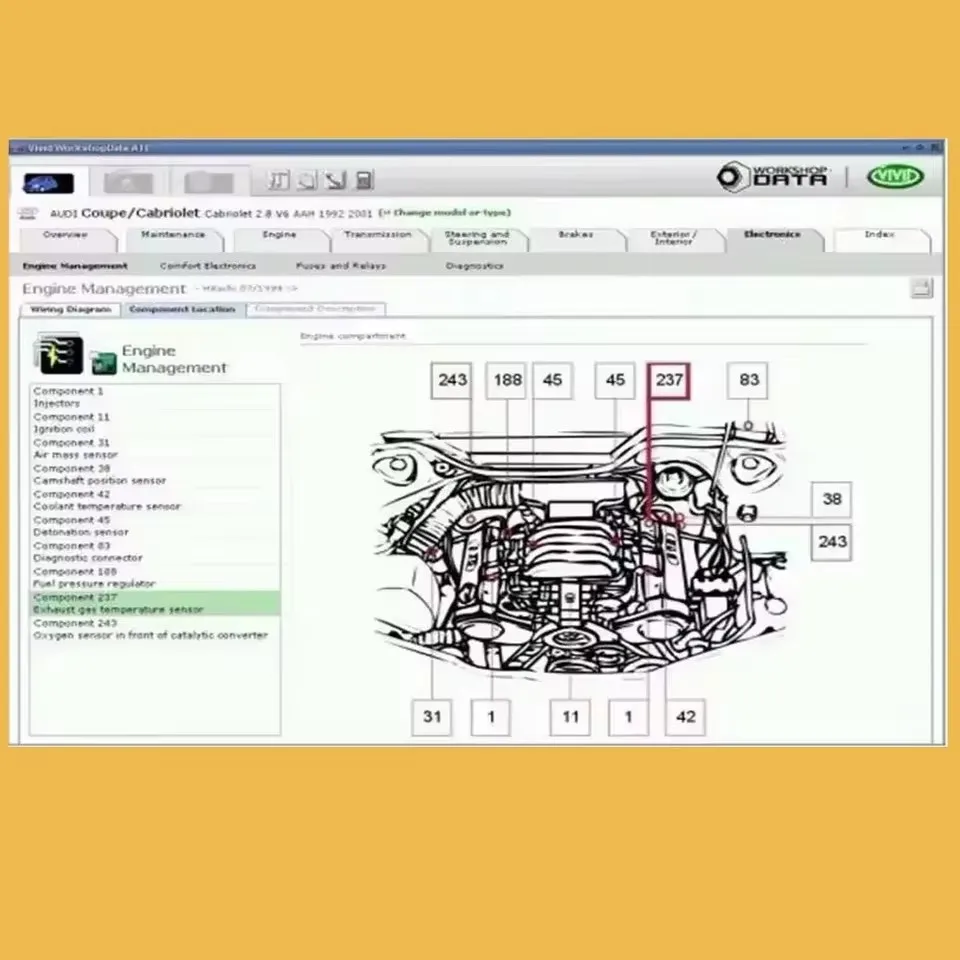This screenshot has height=960, width=960.
Task: Switch to the Component Location tab
Action: pos(182,310)
